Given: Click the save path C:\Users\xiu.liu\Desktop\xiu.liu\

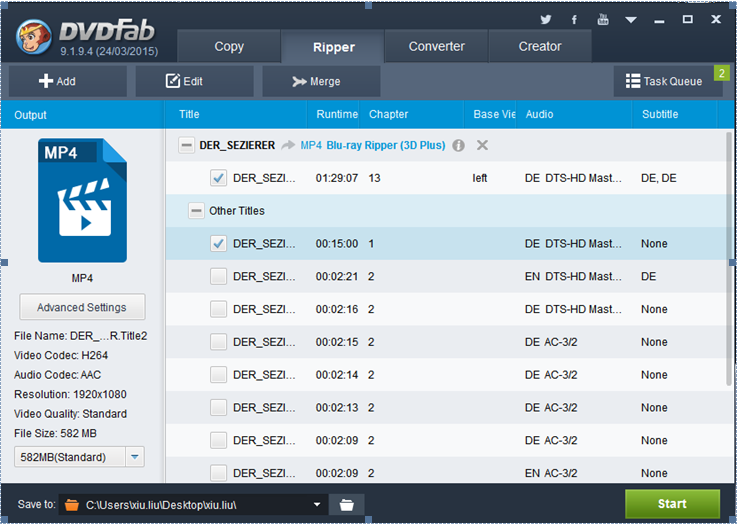Looking at the screenshot, I should click(161, 505).
